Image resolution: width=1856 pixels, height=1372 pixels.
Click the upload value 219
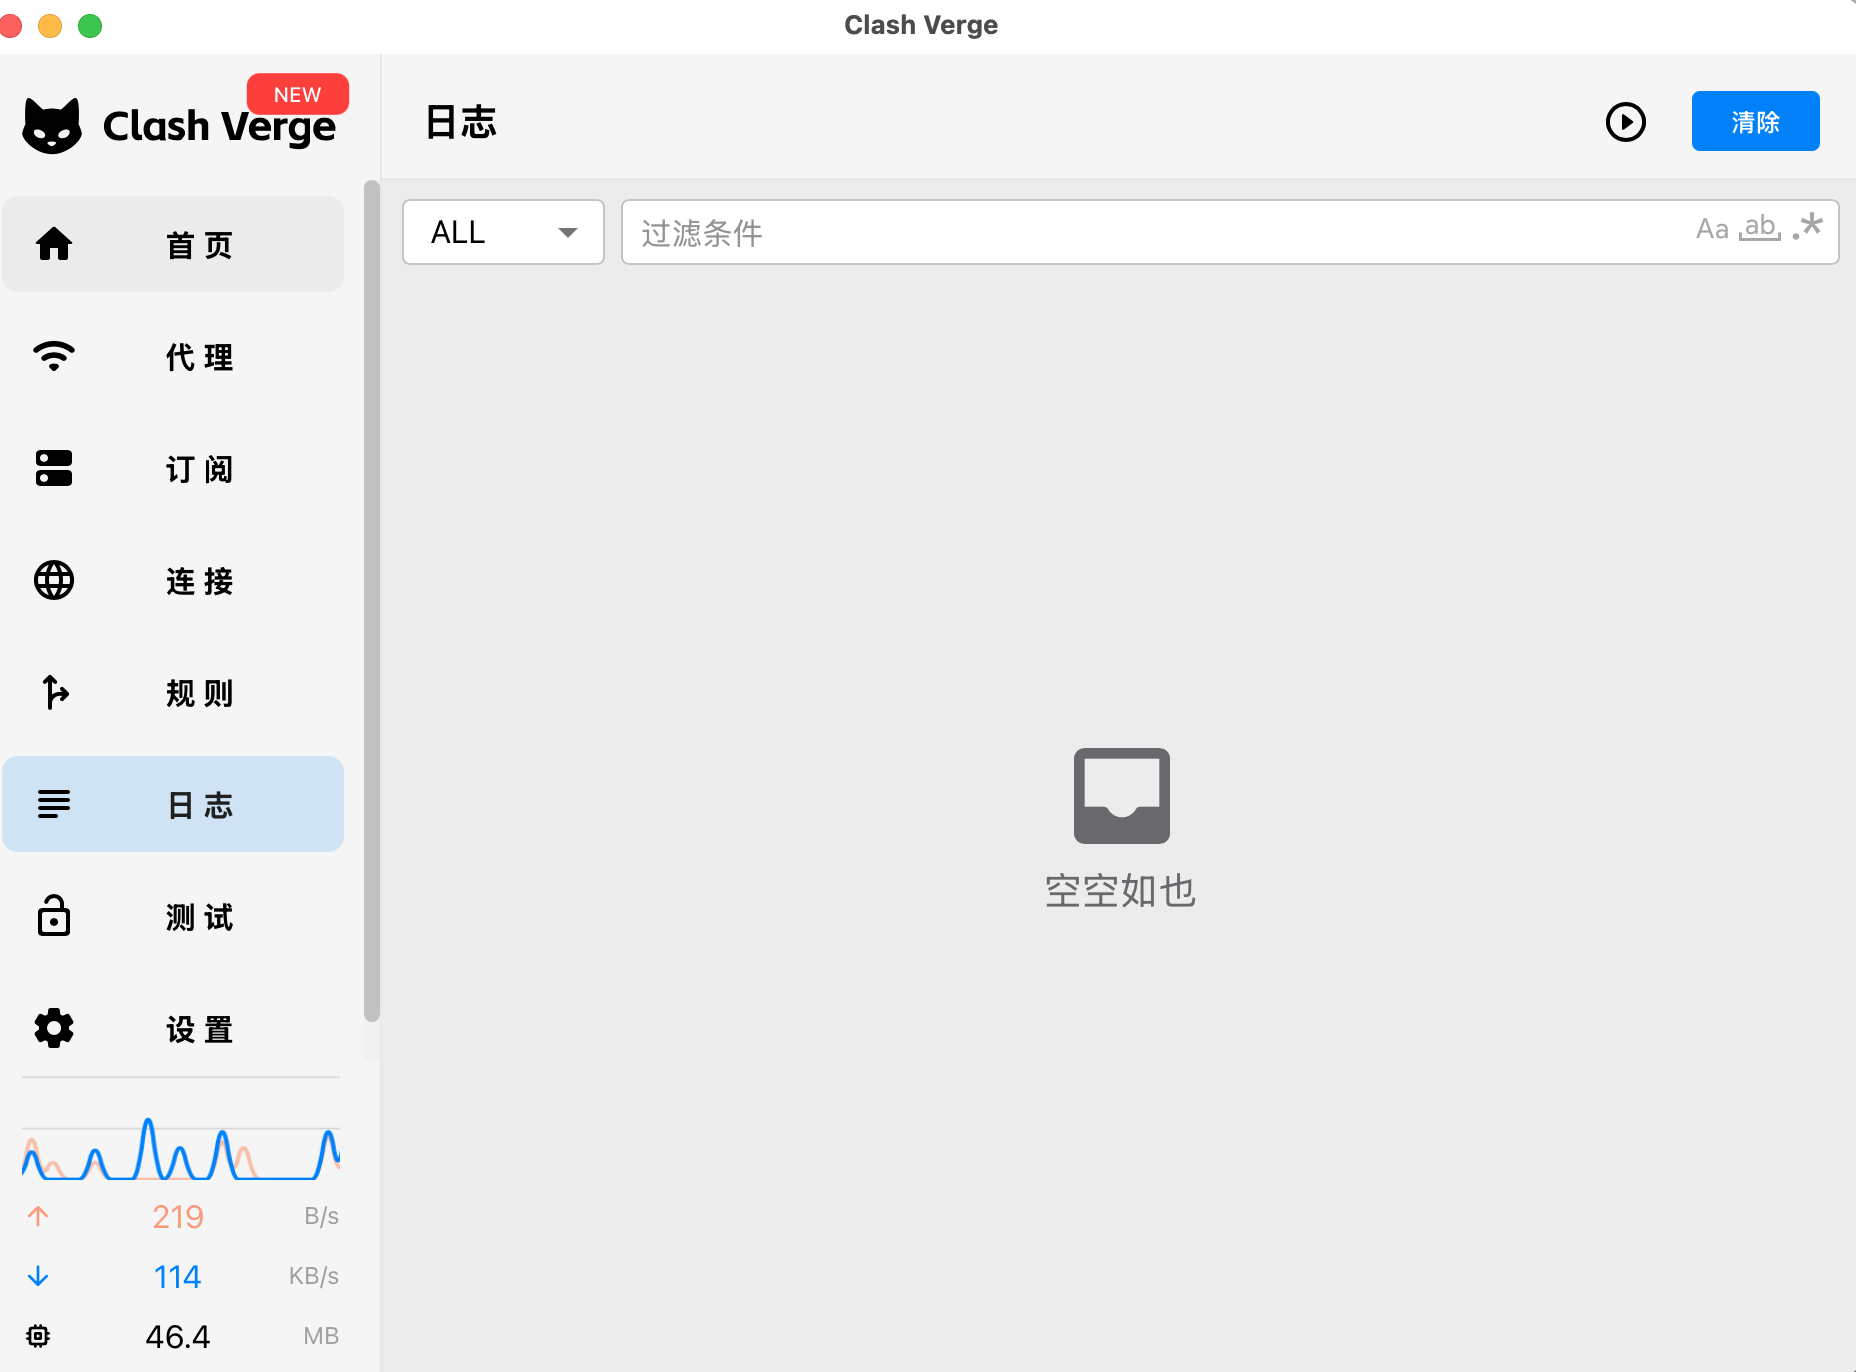tap(178, 1216)
